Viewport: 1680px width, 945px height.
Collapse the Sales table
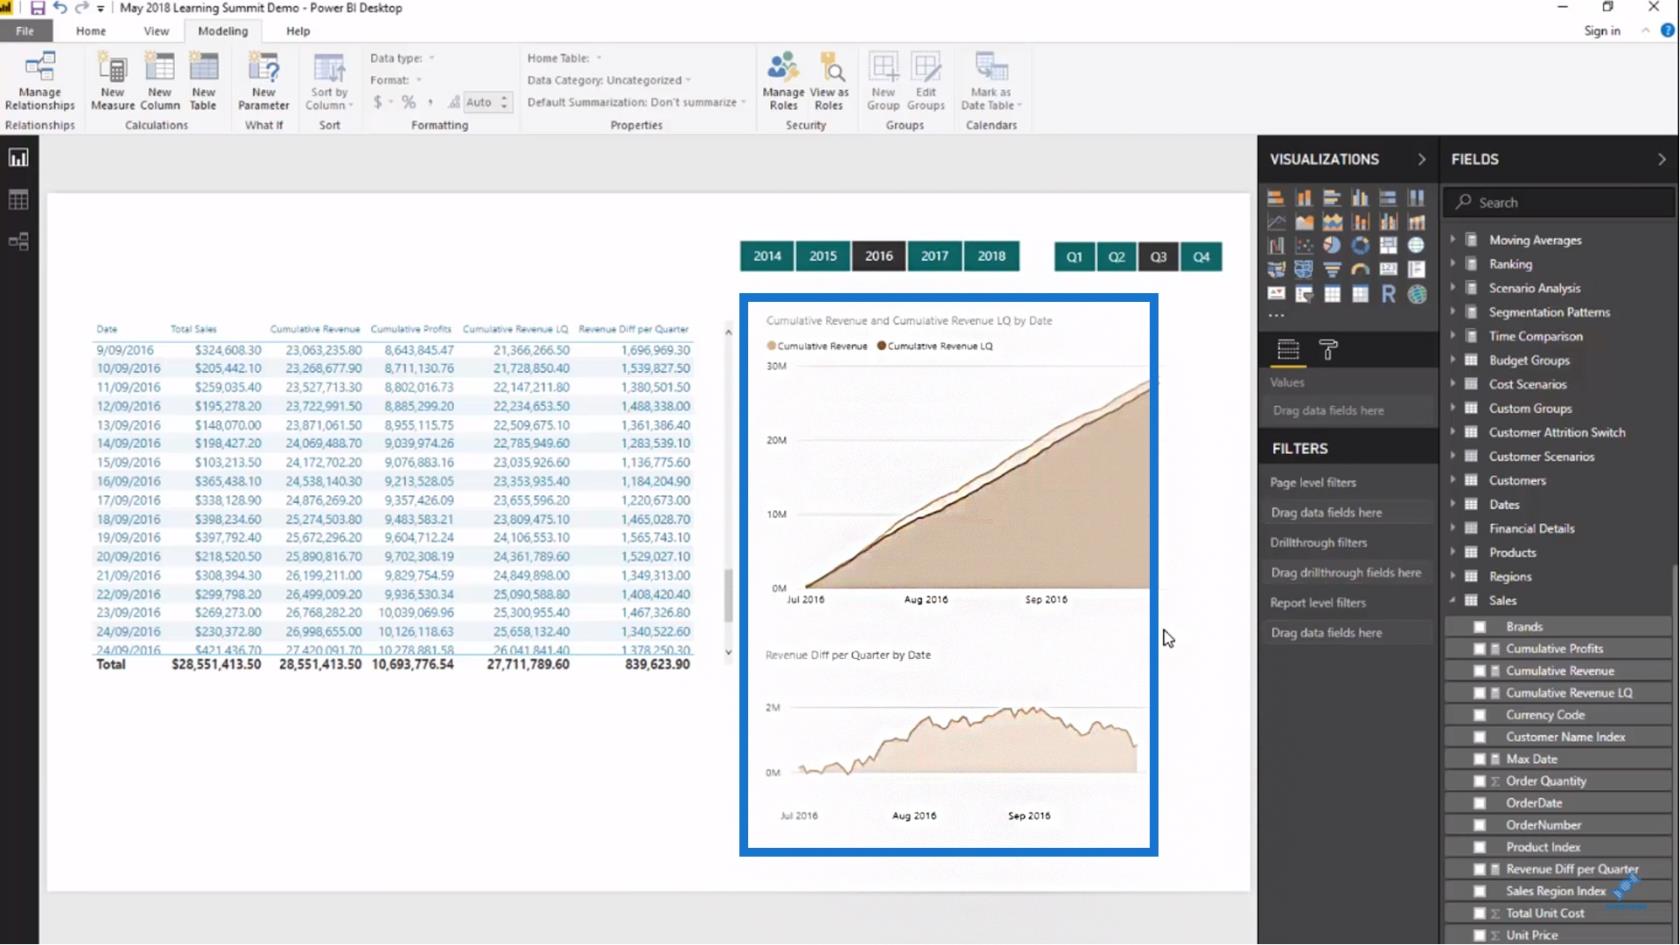1453,600
